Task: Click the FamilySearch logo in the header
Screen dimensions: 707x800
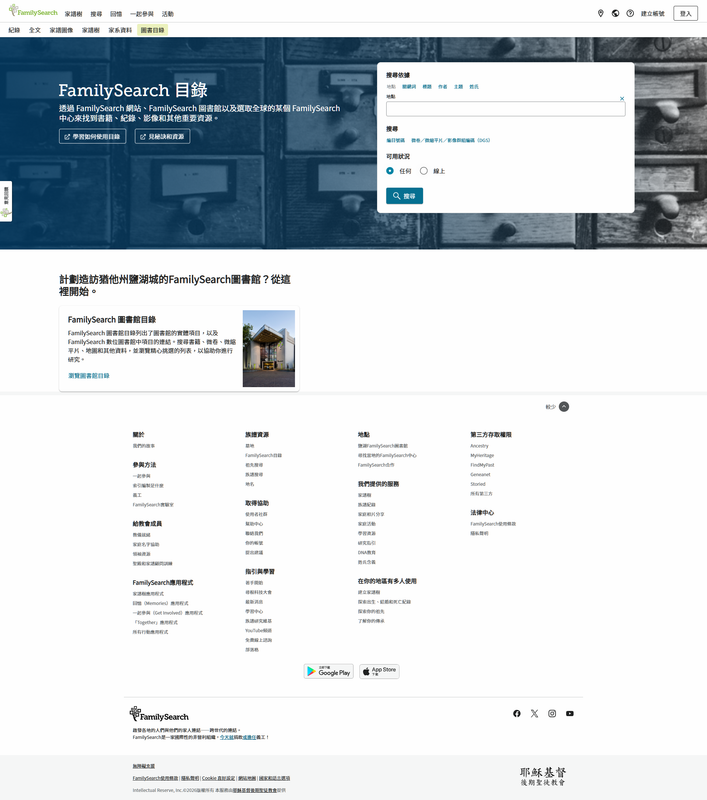Action: [33, 11]
